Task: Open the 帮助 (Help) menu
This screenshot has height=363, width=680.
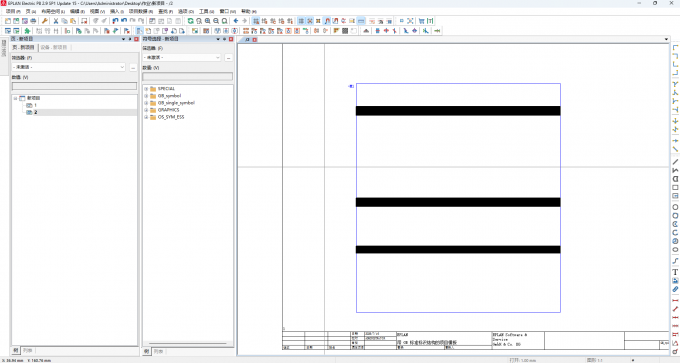Action: pos(248,11)
